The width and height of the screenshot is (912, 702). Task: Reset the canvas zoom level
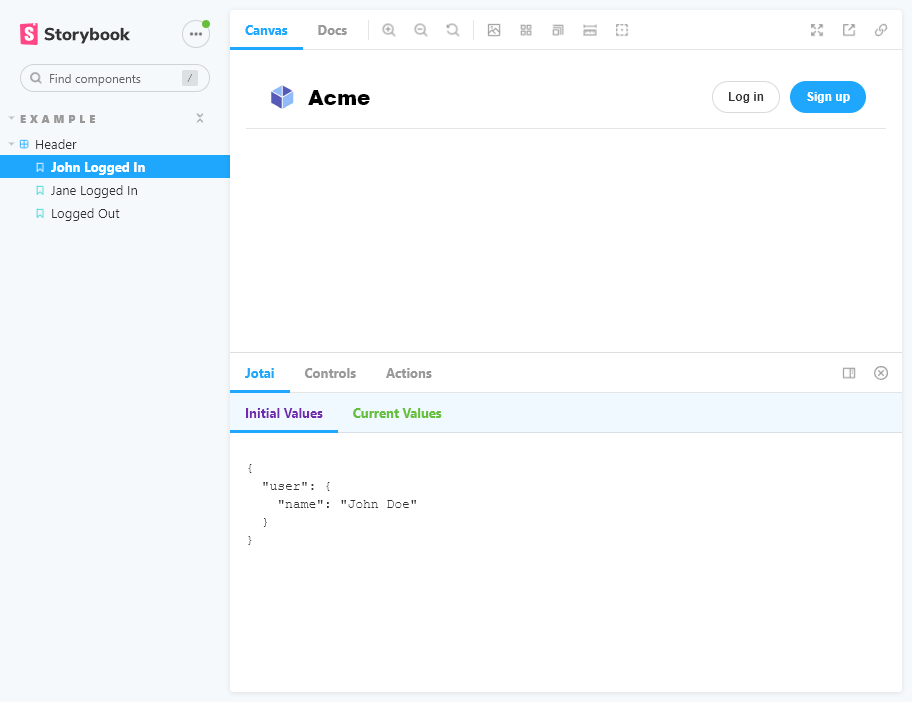click(453, 30)
